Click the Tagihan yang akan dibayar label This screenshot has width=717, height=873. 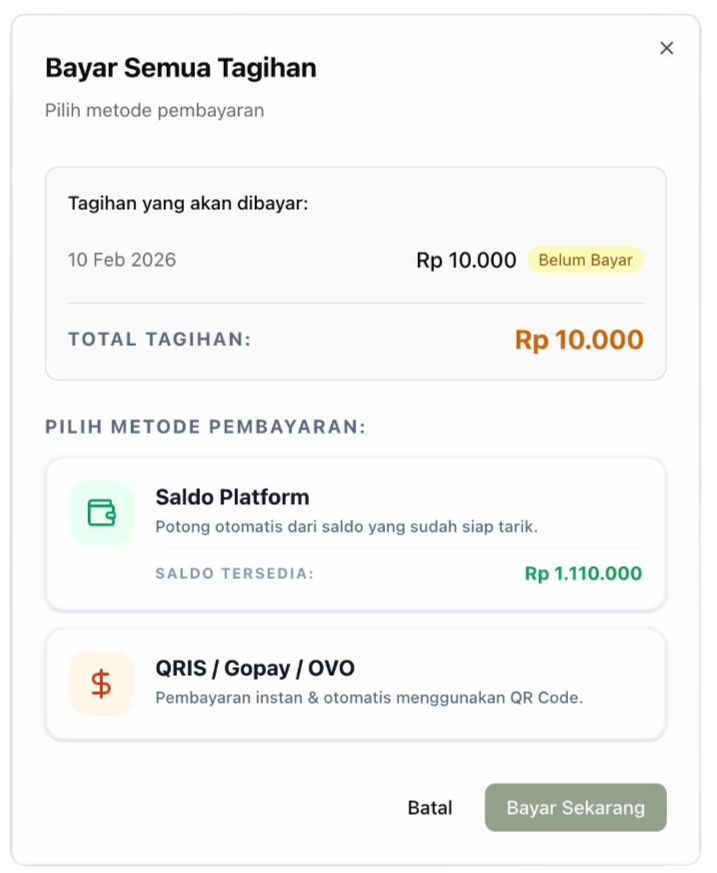188,203
